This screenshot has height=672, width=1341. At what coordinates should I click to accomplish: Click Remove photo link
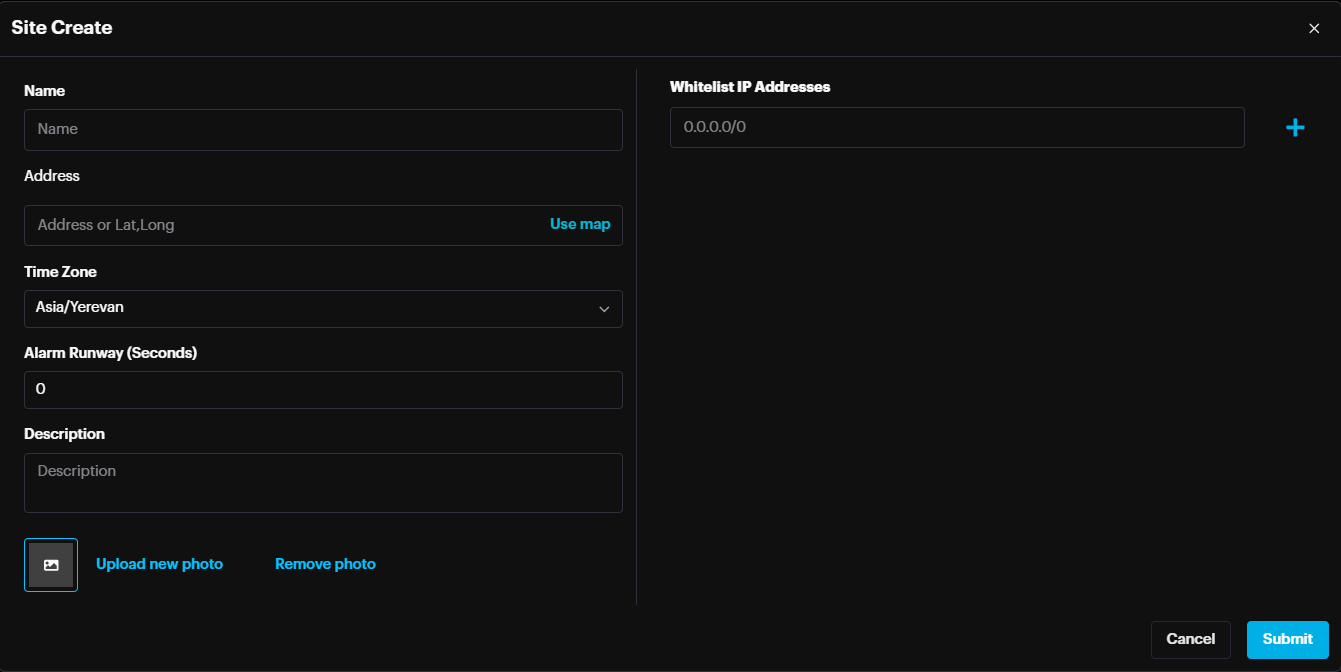tap(325, 564)
